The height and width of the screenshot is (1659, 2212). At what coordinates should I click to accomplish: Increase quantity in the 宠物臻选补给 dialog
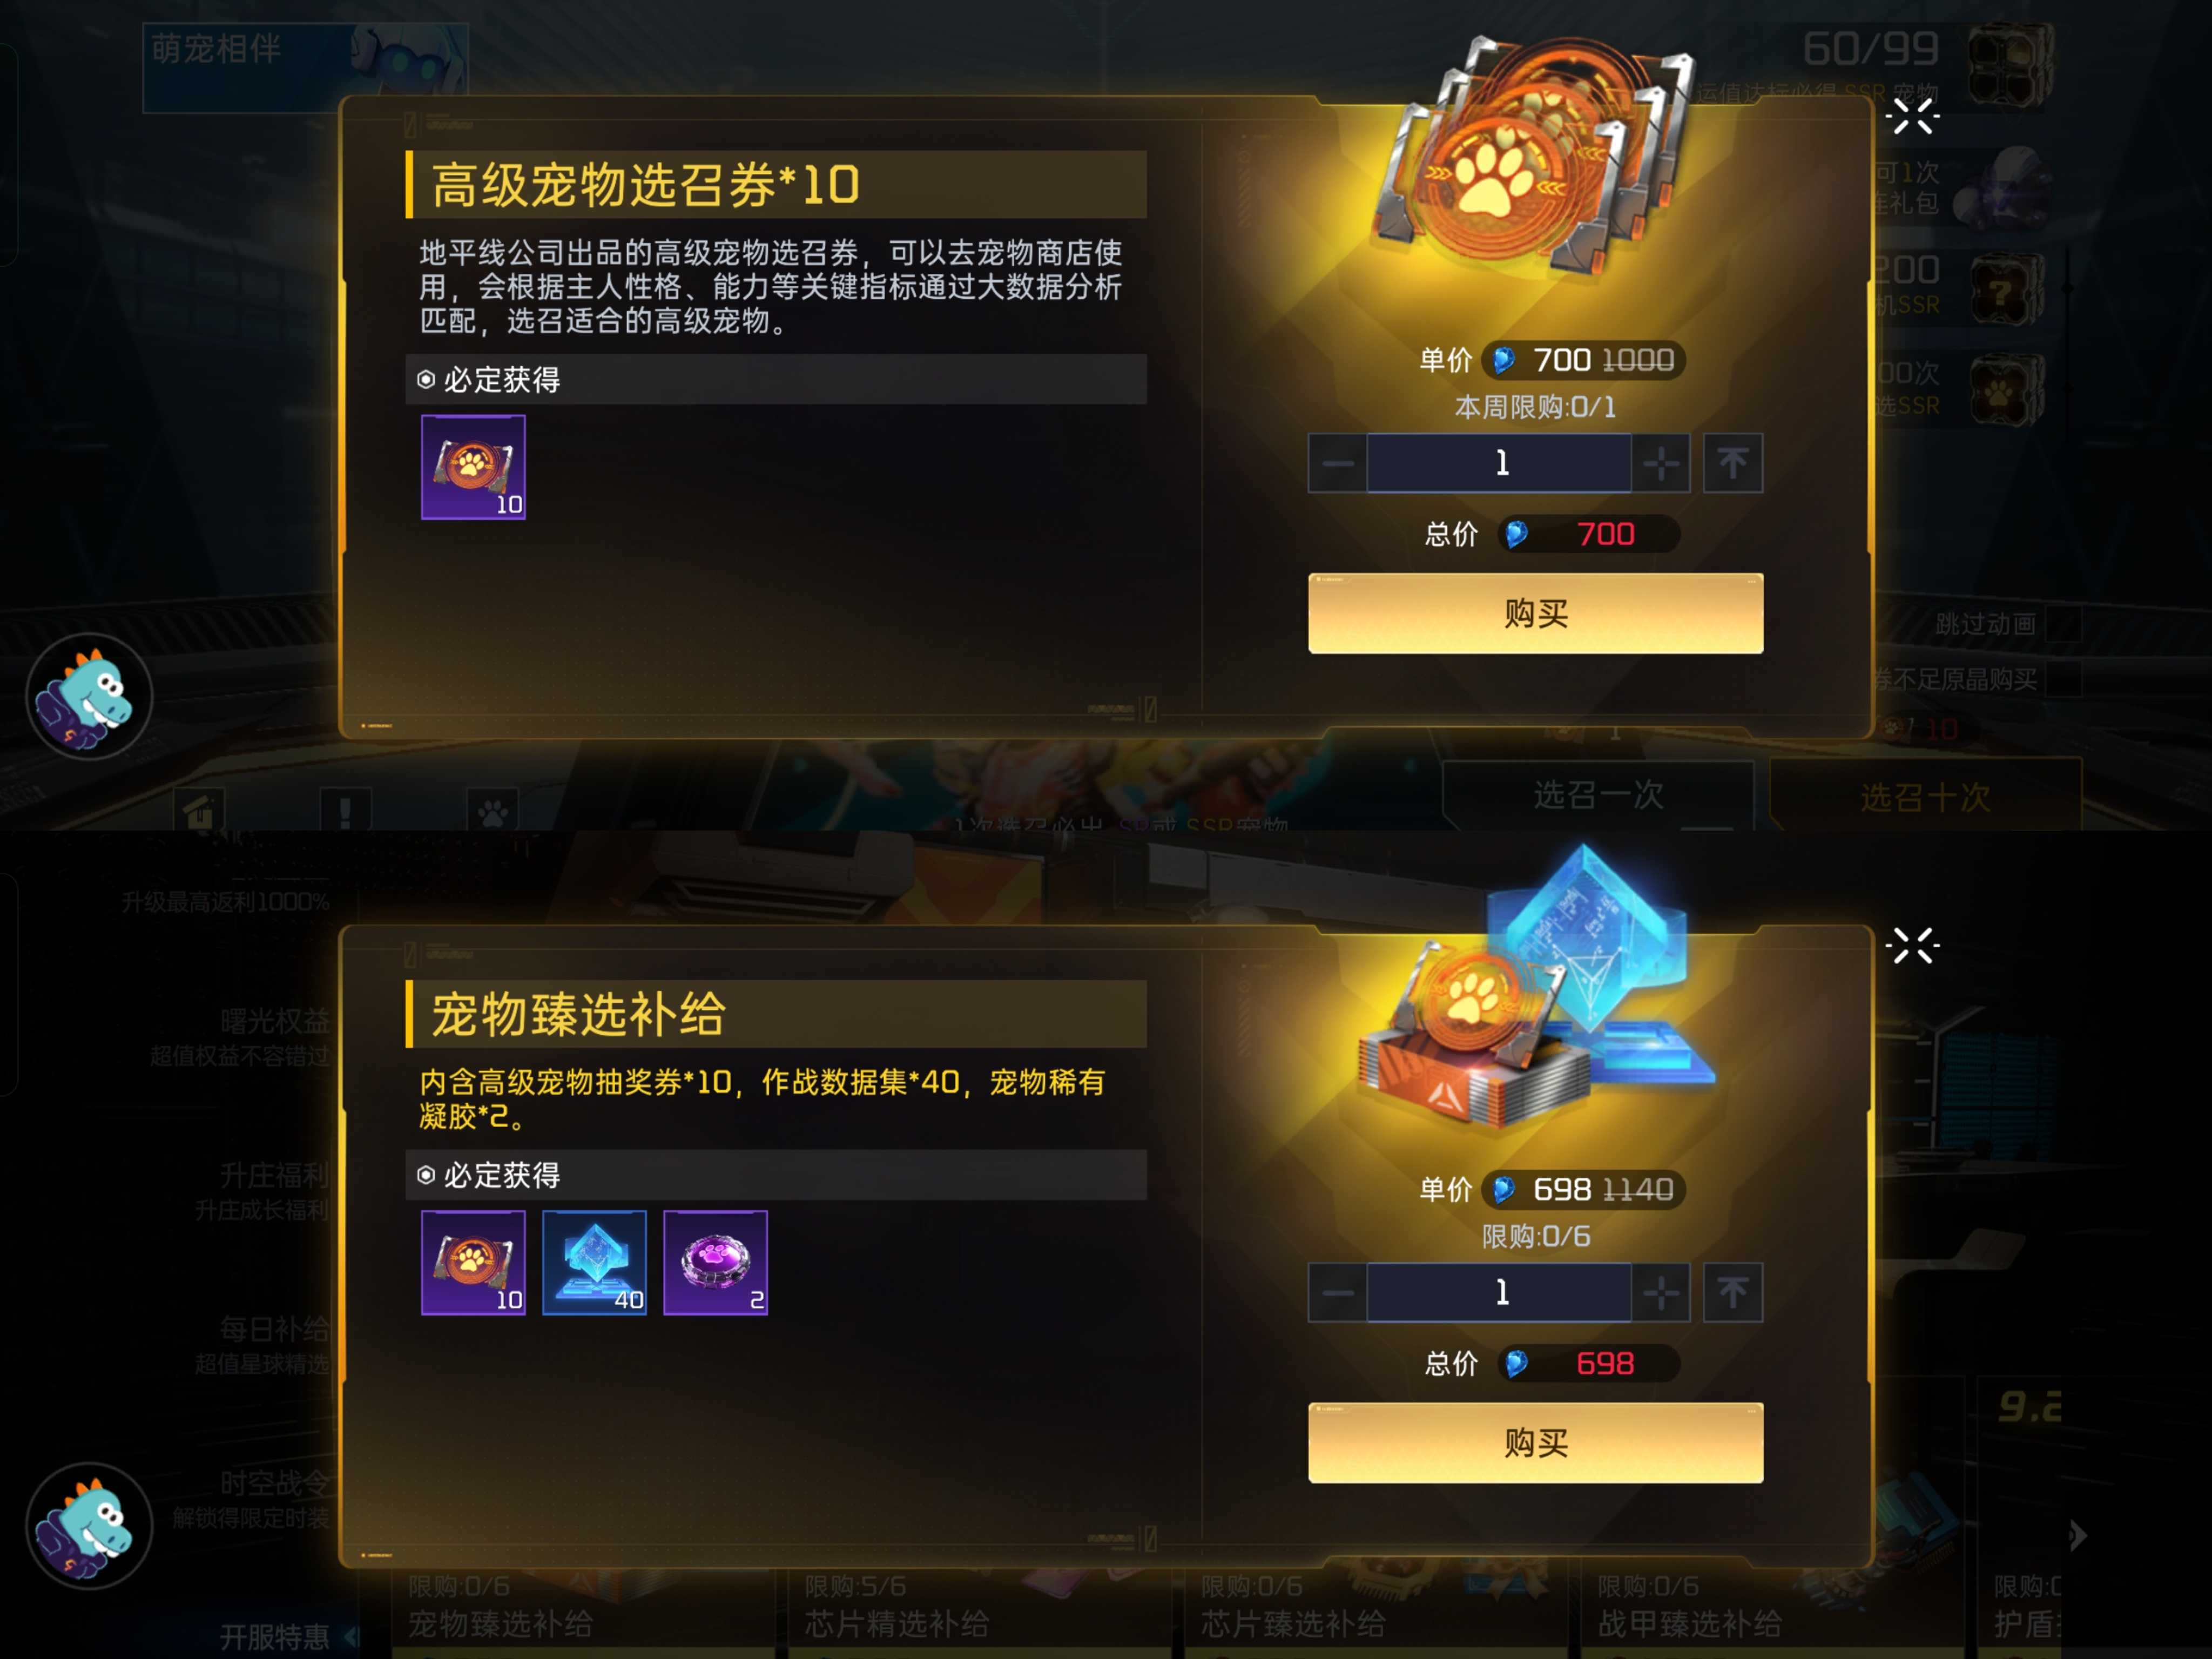click(1660, 1292)
